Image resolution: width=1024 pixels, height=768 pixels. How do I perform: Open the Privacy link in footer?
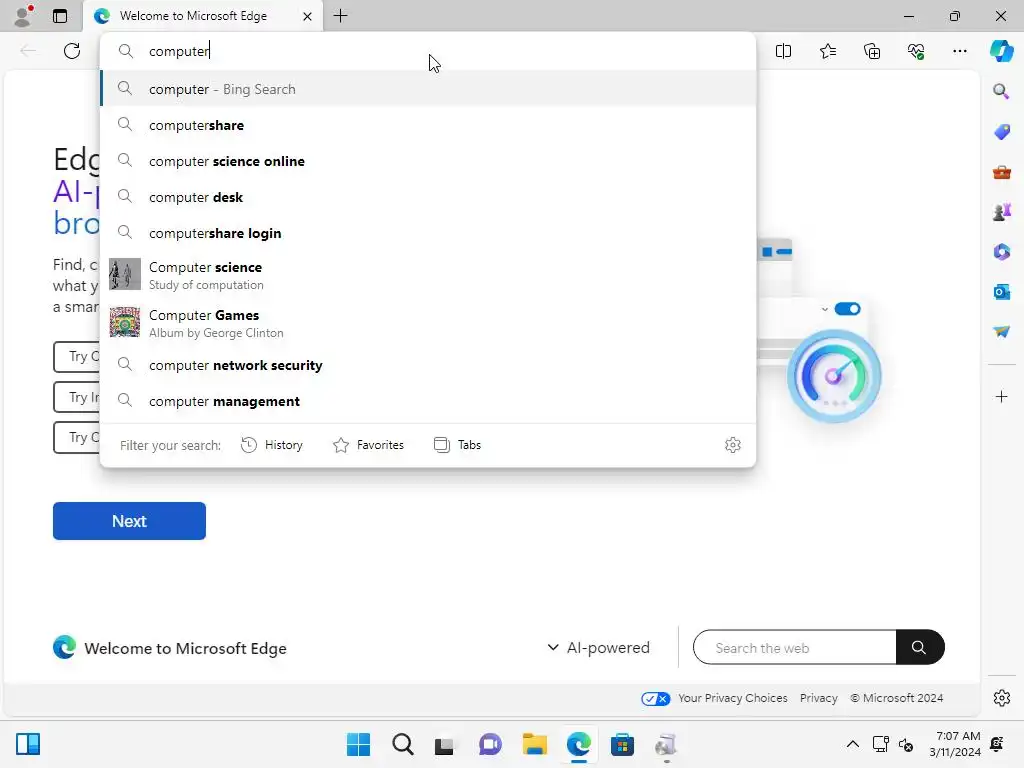click(x=818, y=698)
